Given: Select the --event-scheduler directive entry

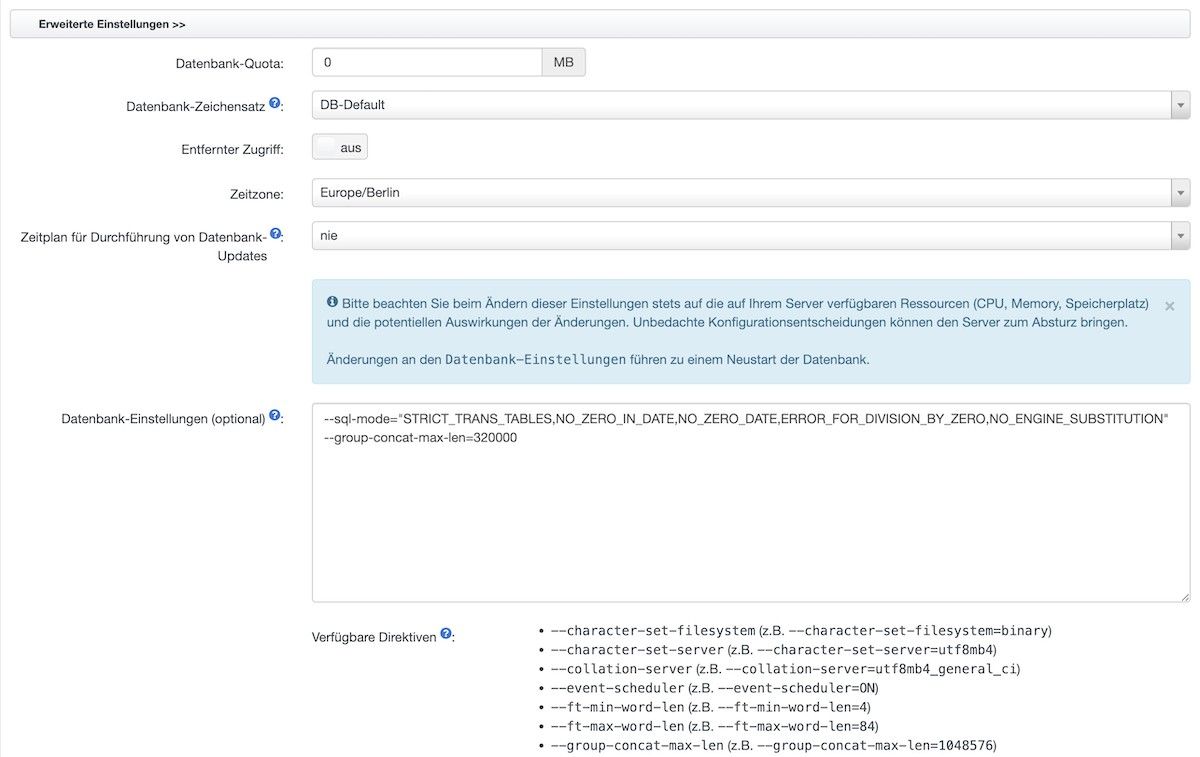Looking at the screenshot, I should pos(617,688).
